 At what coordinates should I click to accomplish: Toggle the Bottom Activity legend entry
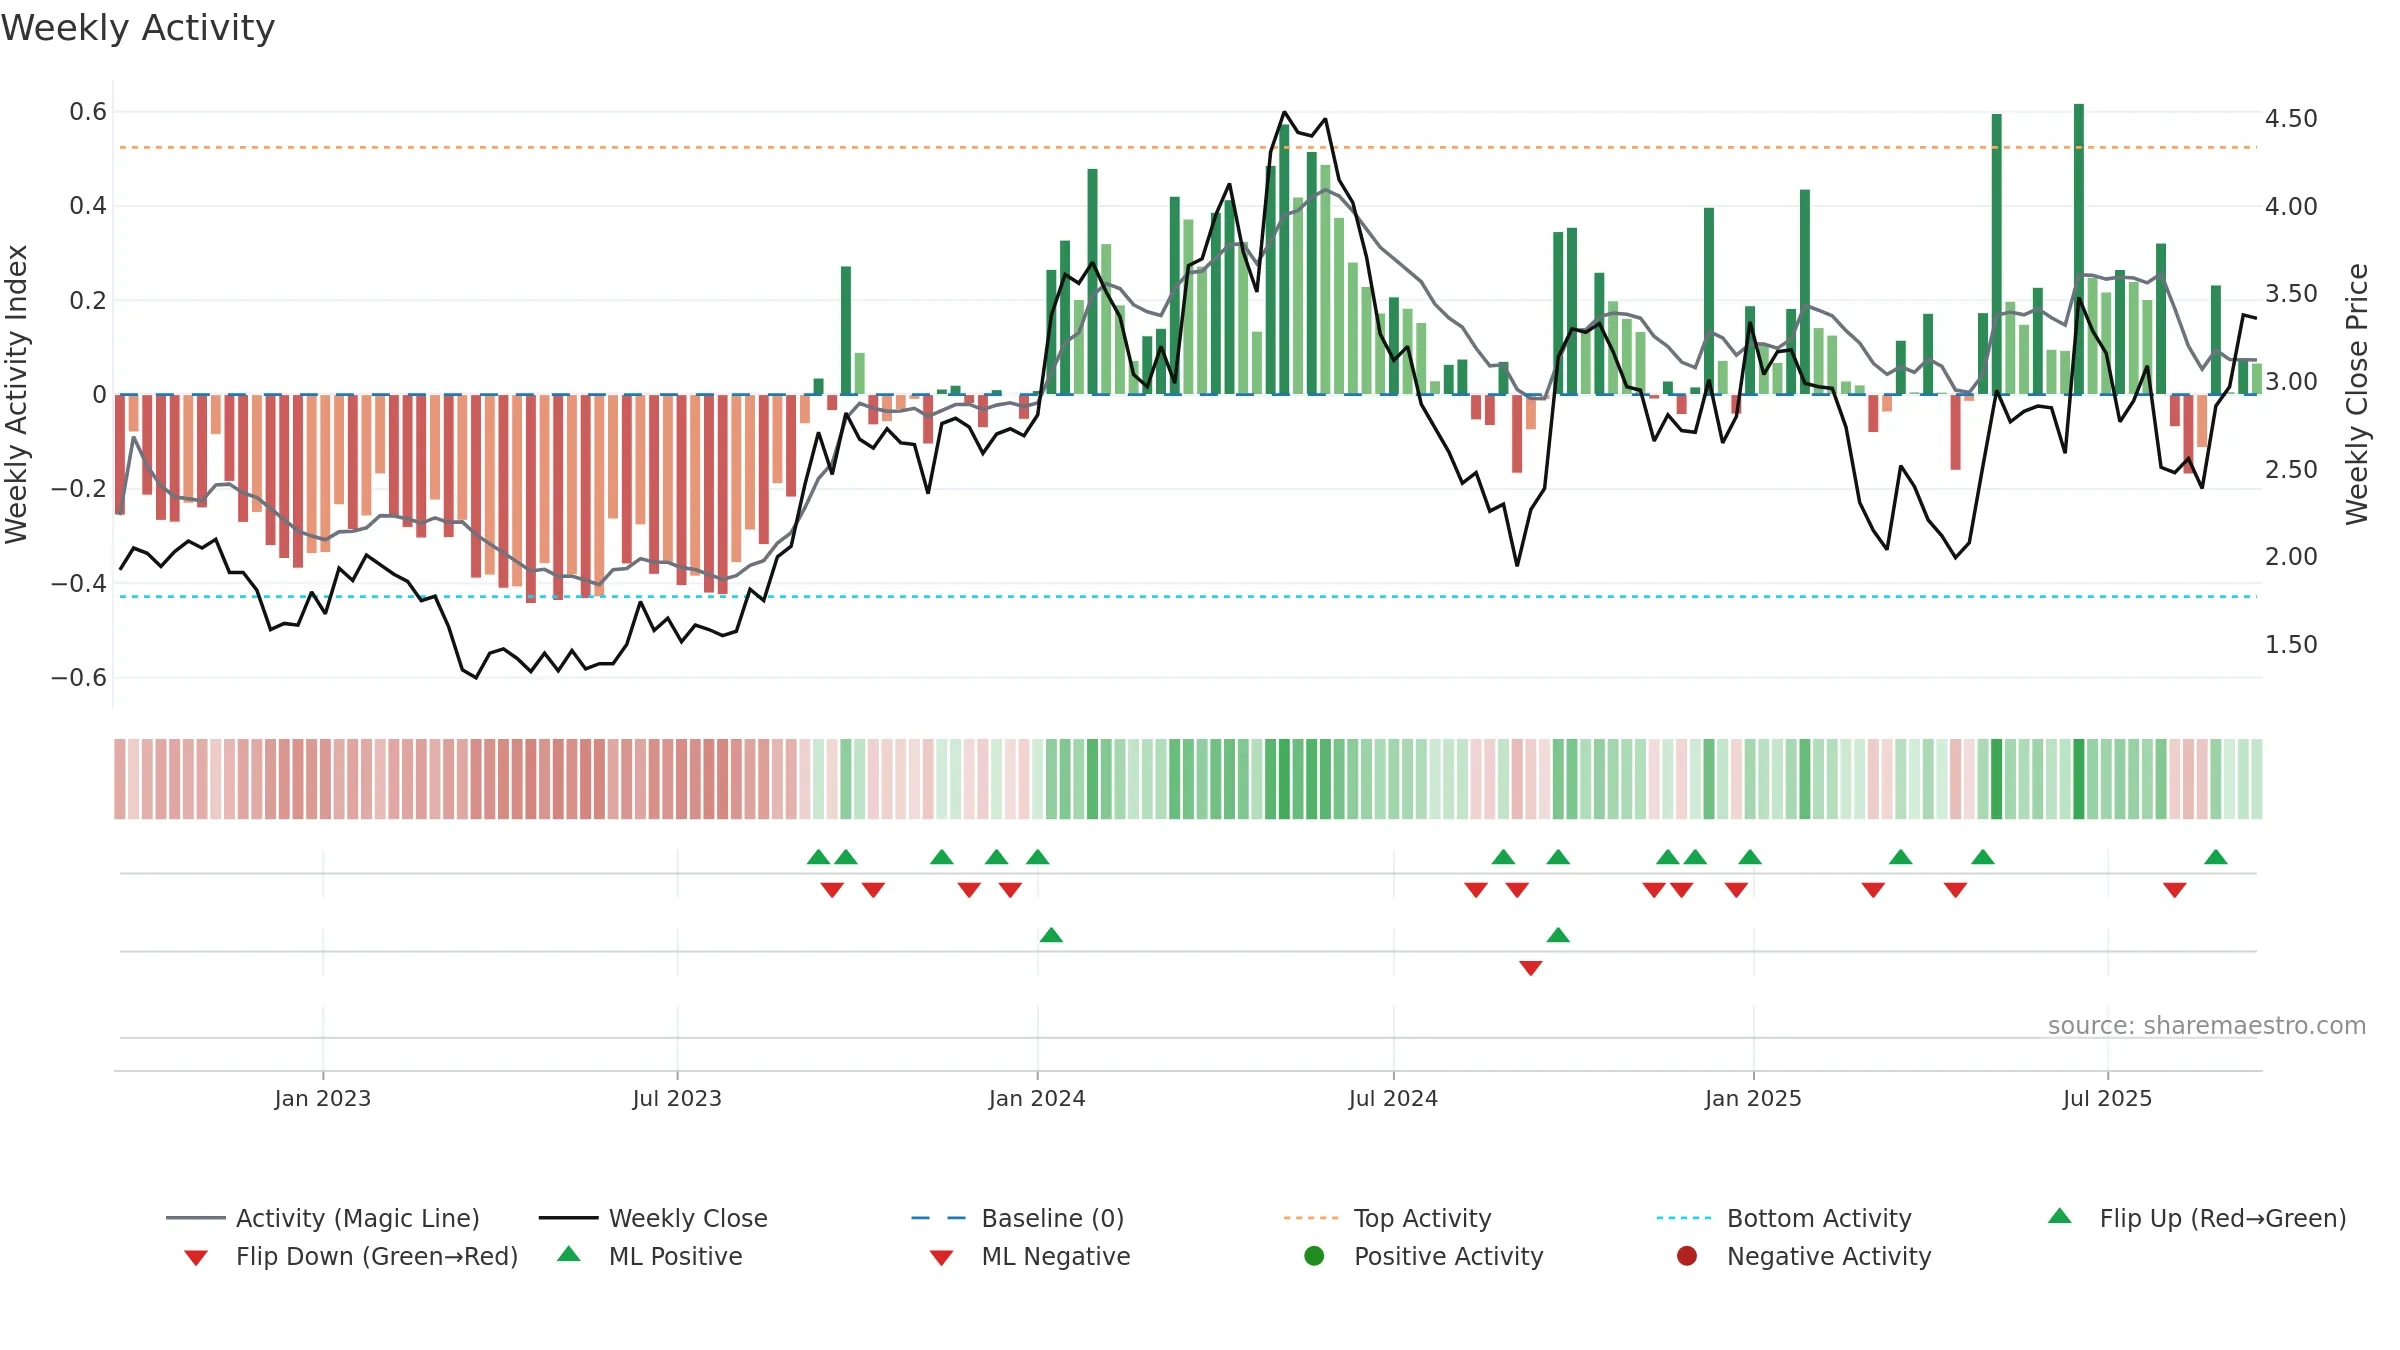pos(1784,1218)
